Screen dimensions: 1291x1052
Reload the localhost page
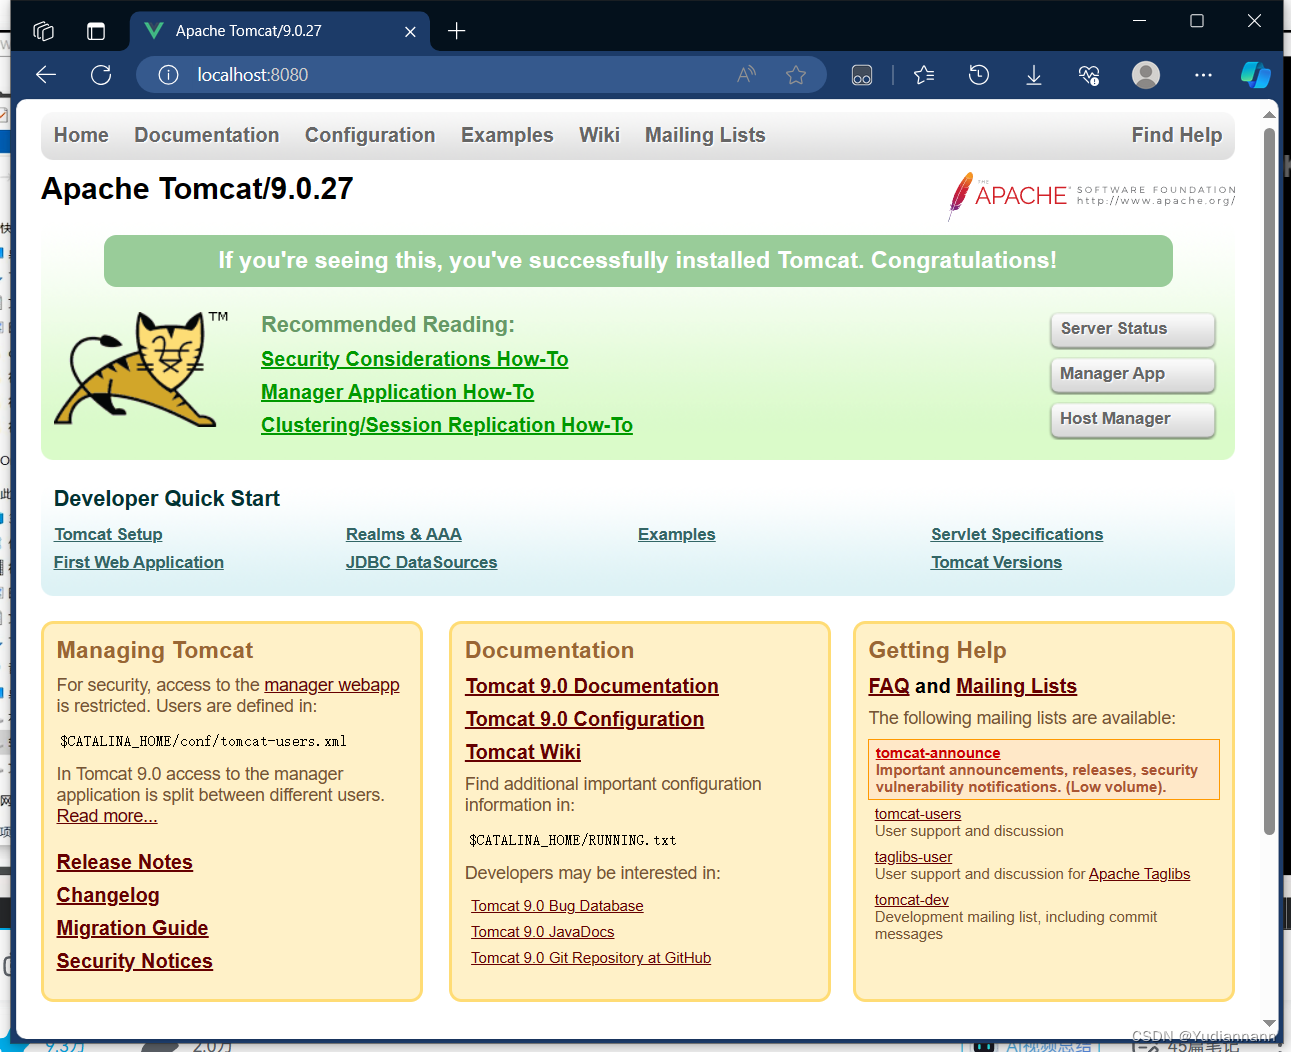(101, 75)
